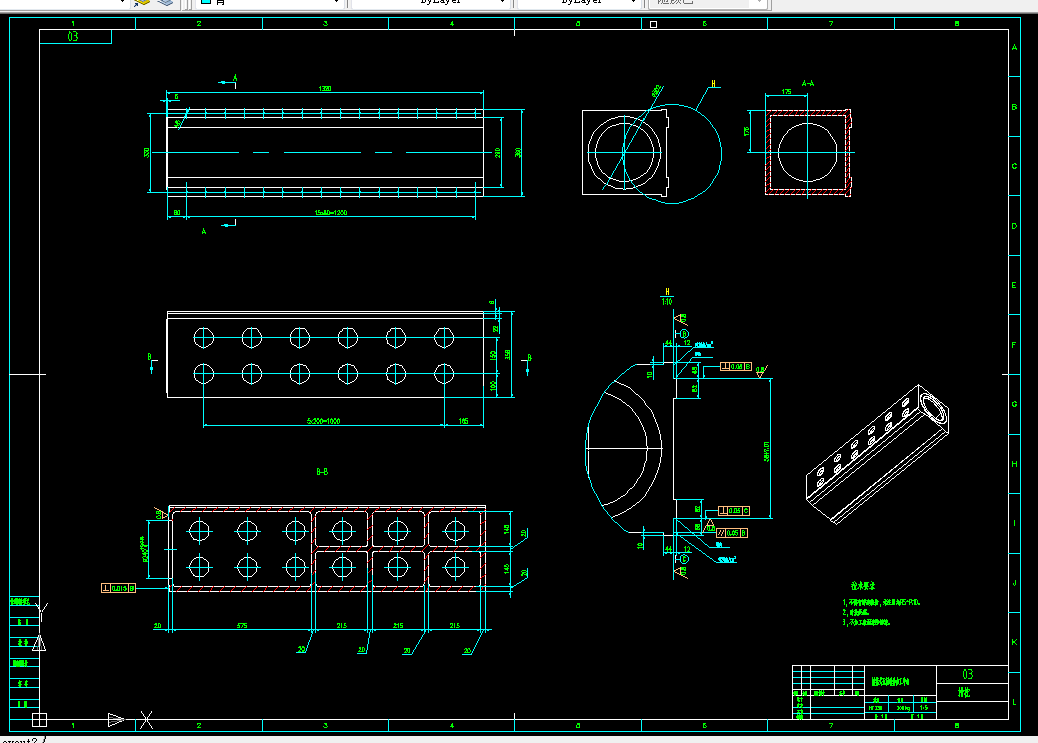The image size is (1038, 743).
Task: Click the UCS origin square icon
Action: pyautogui.click(x=39, y=719)
